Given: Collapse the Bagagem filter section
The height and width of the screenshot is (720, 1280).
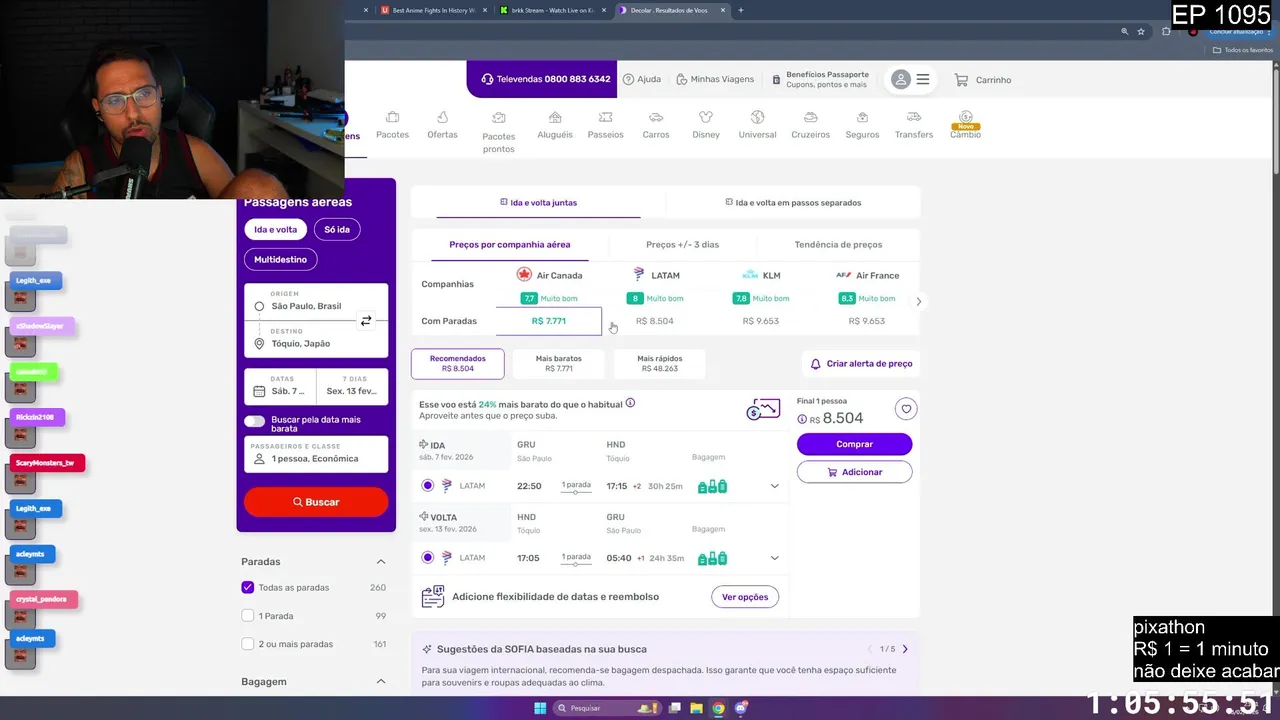Looking at the screenshot, I should [381, 682].
